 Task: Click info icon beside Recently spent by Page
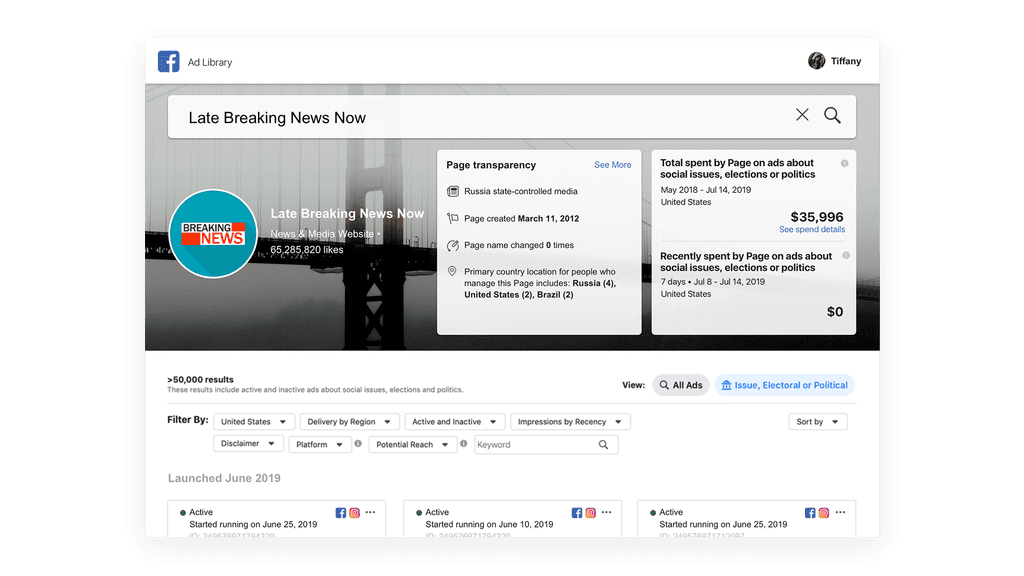[845, 256]
